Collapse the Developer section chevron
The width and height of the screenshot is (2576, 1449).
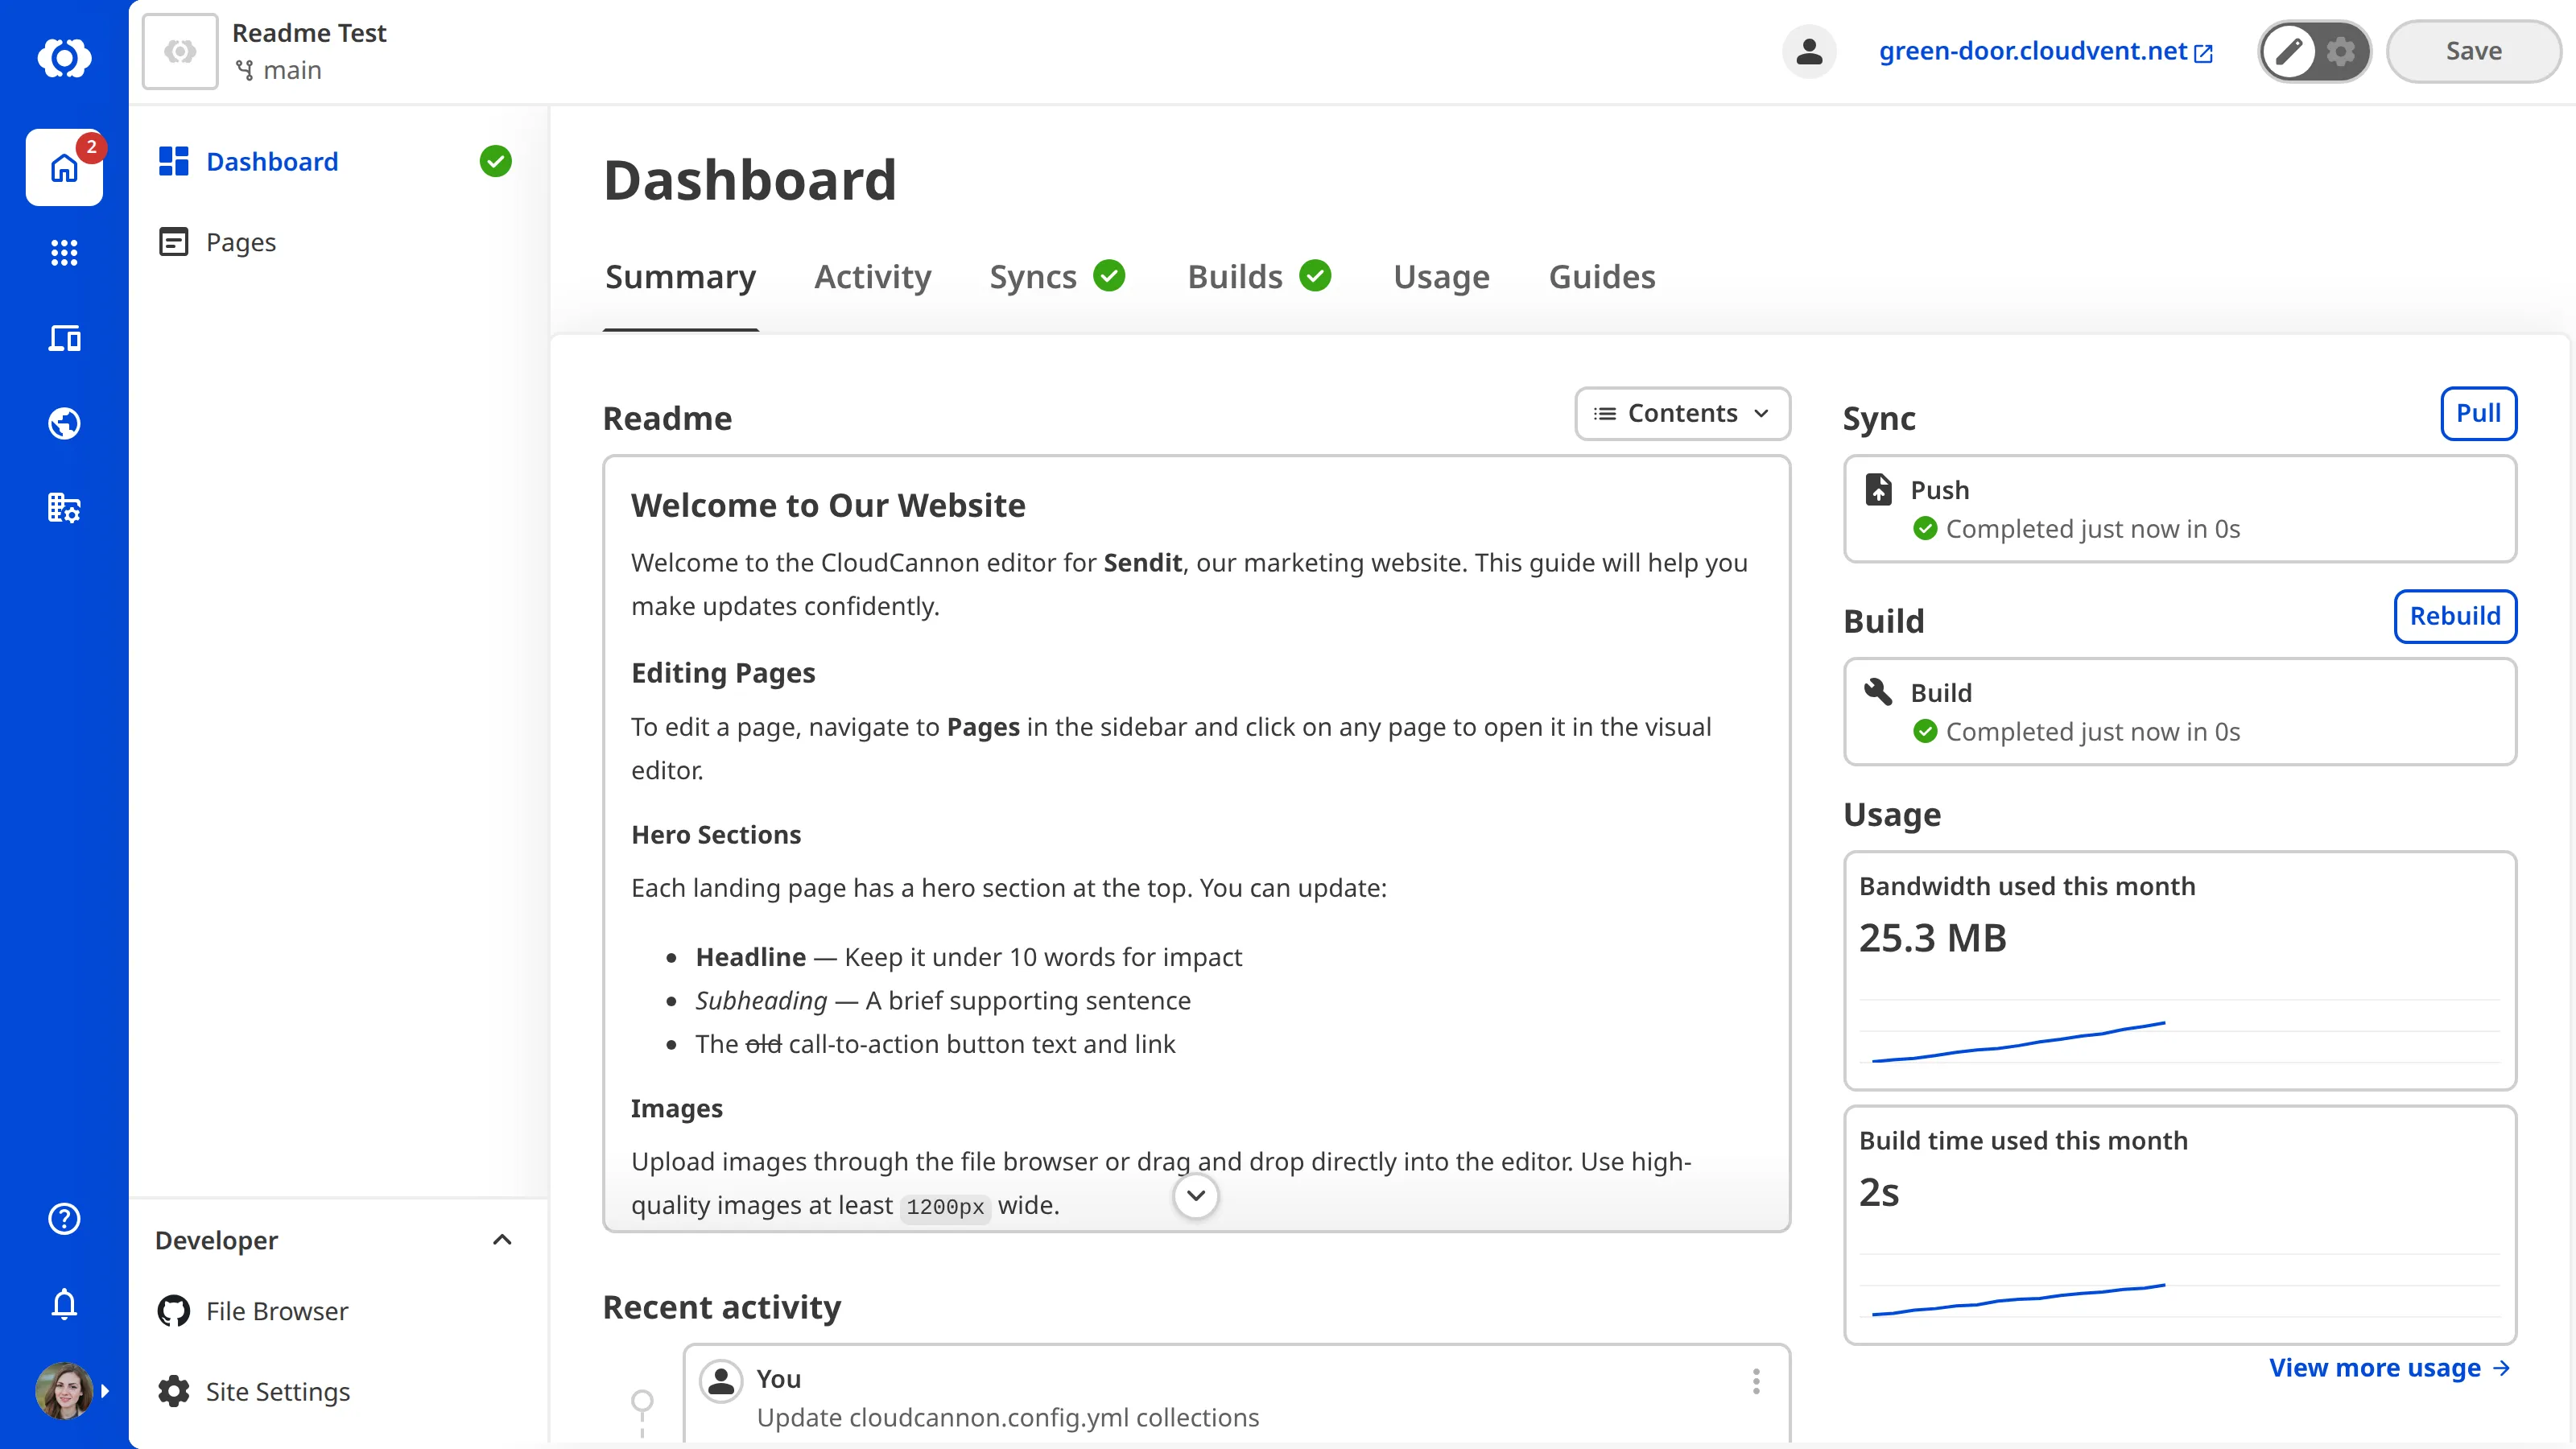pyautogui.click(x=502, y=1240)
